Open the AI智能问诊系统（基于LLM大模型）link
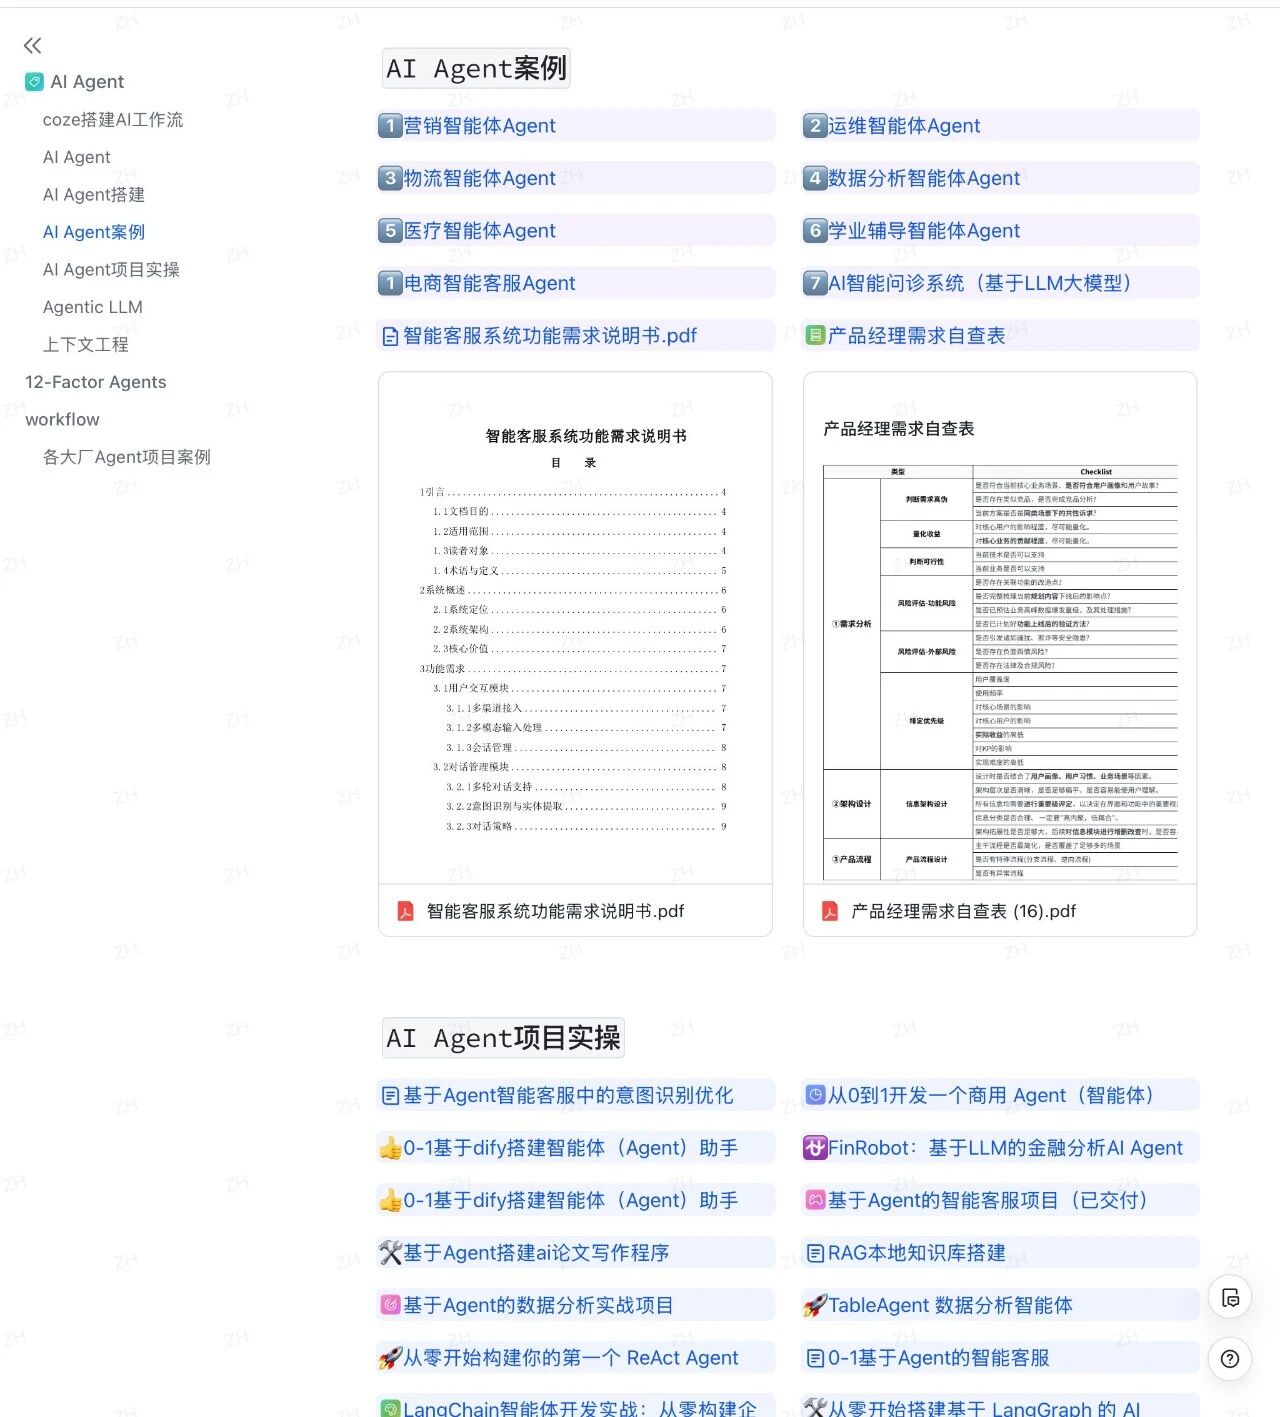Image resolution: width=1280 pixels, height=1417 pixels. click(980, 283)
